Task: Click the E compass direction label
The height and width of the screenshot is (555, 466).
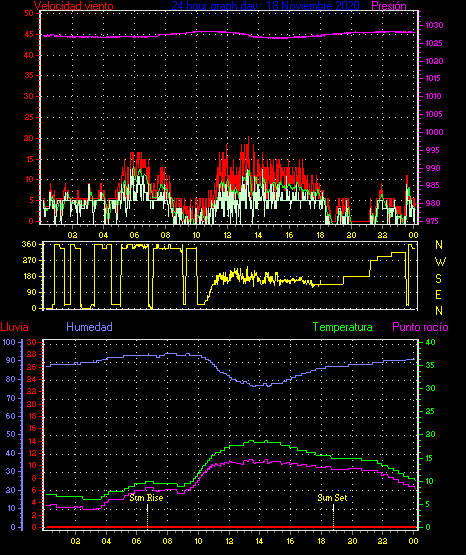Action: coord(438,295)
